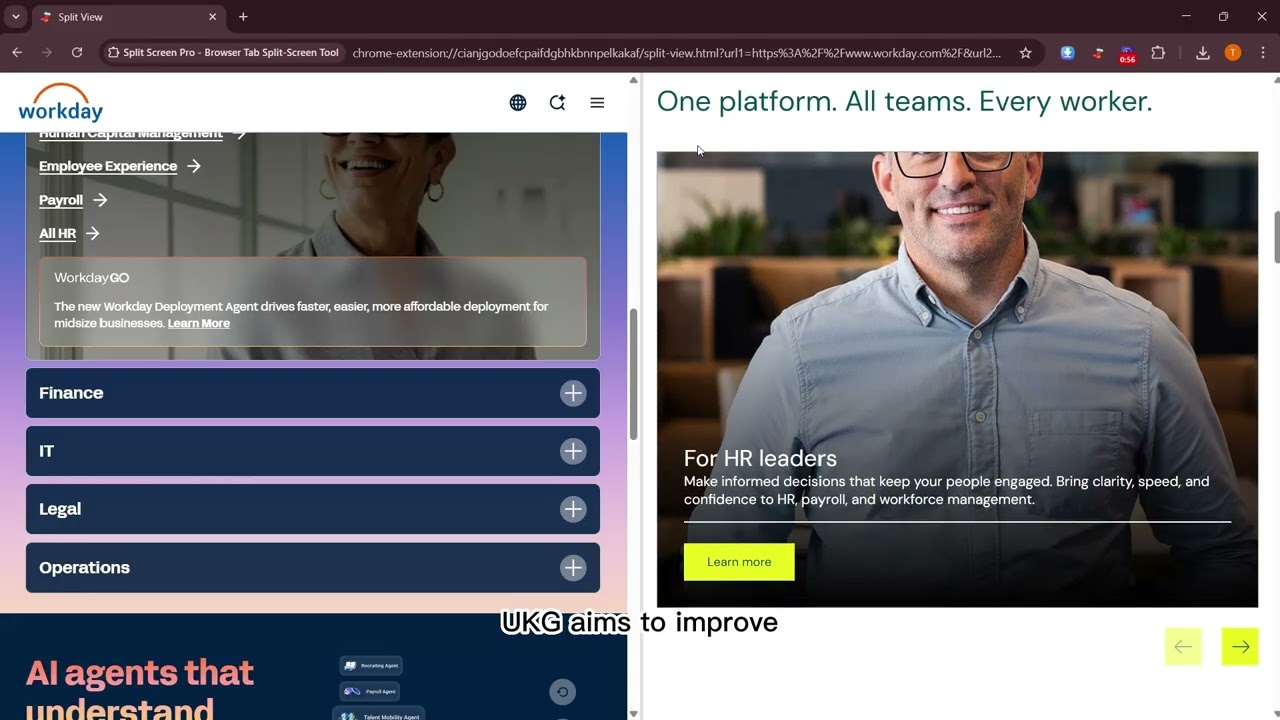Click the 'For HR leaders' heading

click(x=760, y=458)
